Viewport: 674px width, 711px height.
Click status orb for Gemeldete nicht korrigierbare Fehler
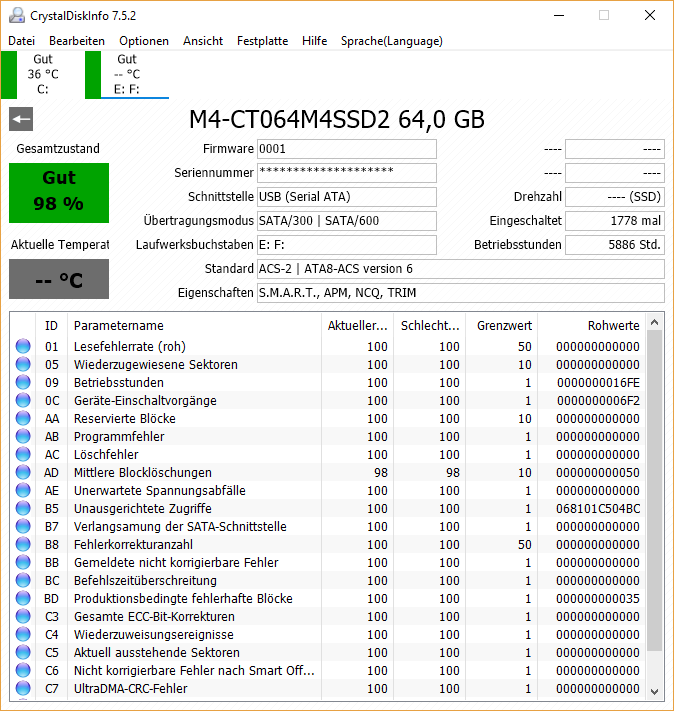23,563
